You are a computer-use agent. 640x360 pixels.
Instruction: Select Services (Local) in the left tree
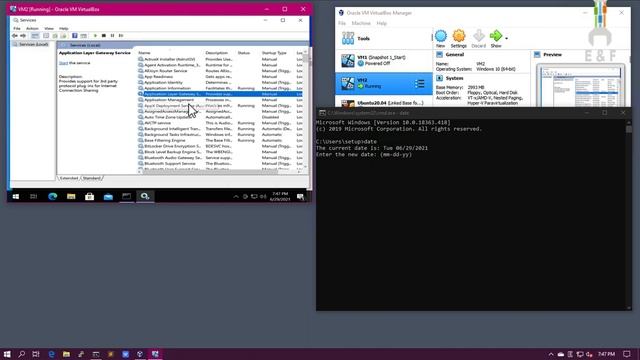pos(31,44)
